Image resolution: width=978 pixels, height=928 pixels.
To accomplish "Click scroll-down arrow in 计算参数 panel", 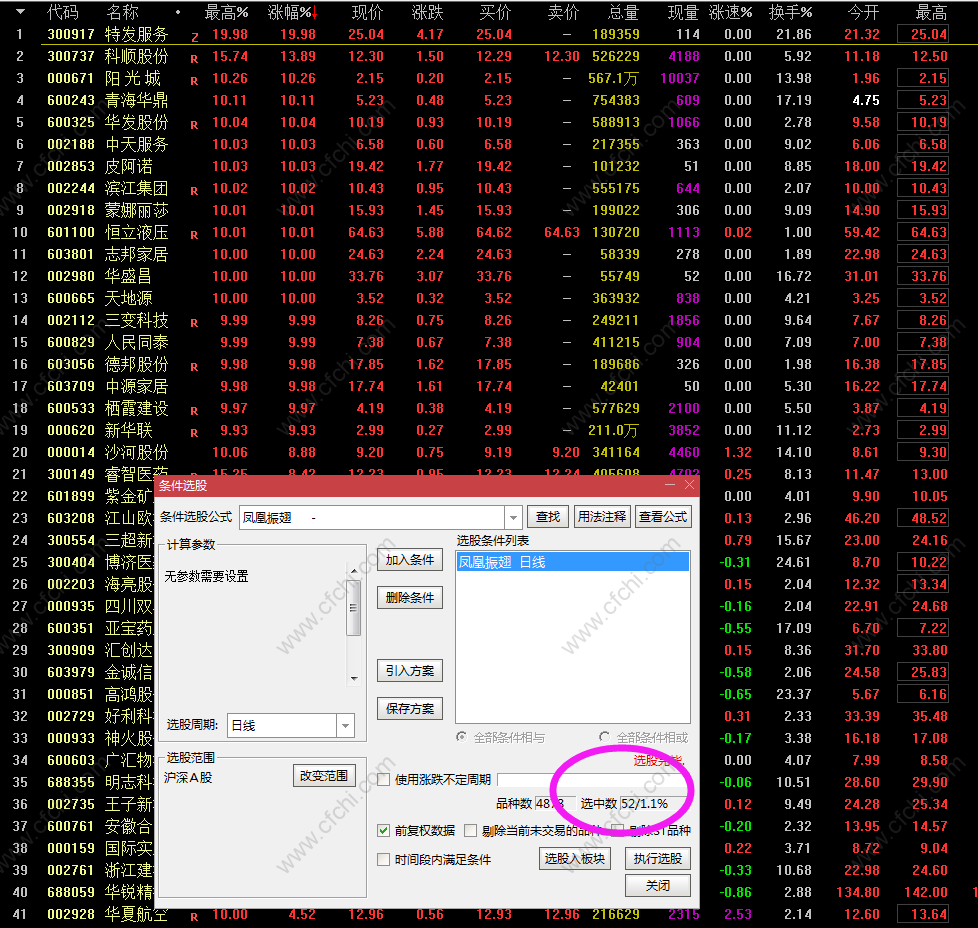I will coord(354,679).
